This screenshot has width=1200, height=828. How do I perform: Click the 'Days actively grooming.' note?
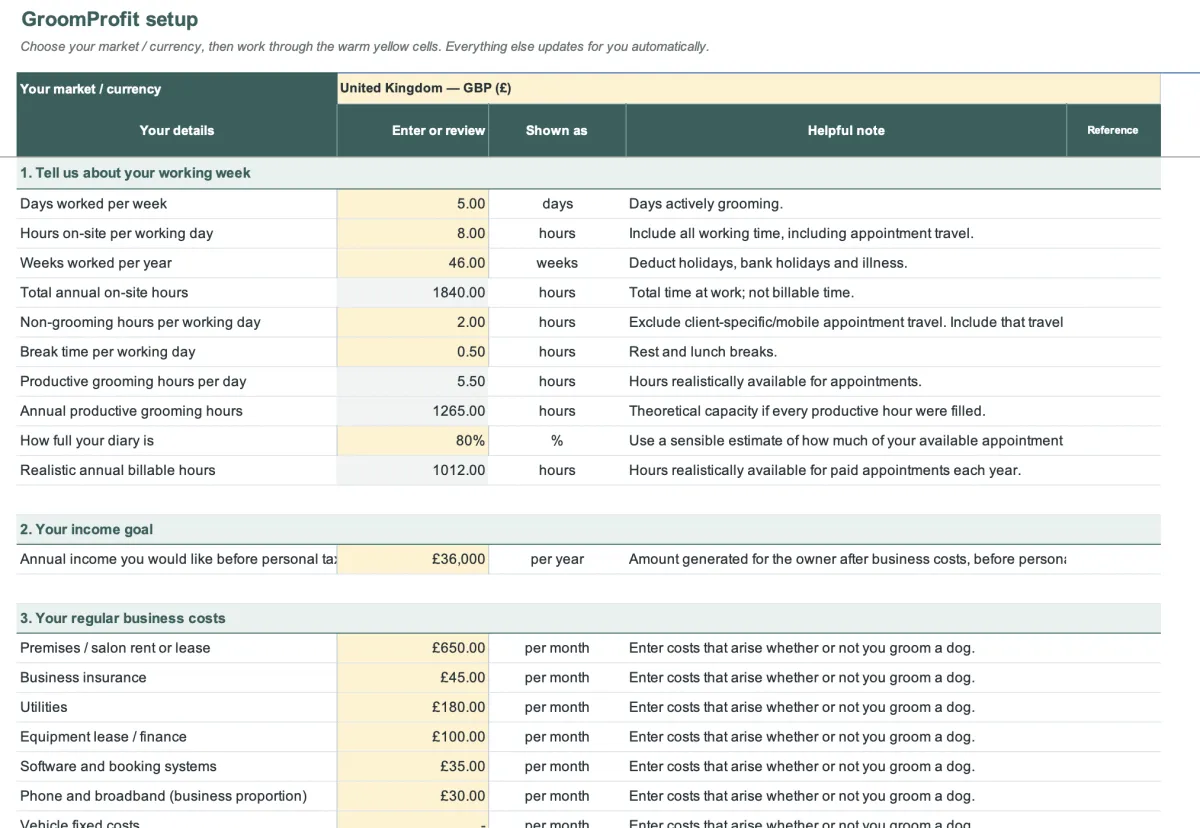tap(706, 204)
